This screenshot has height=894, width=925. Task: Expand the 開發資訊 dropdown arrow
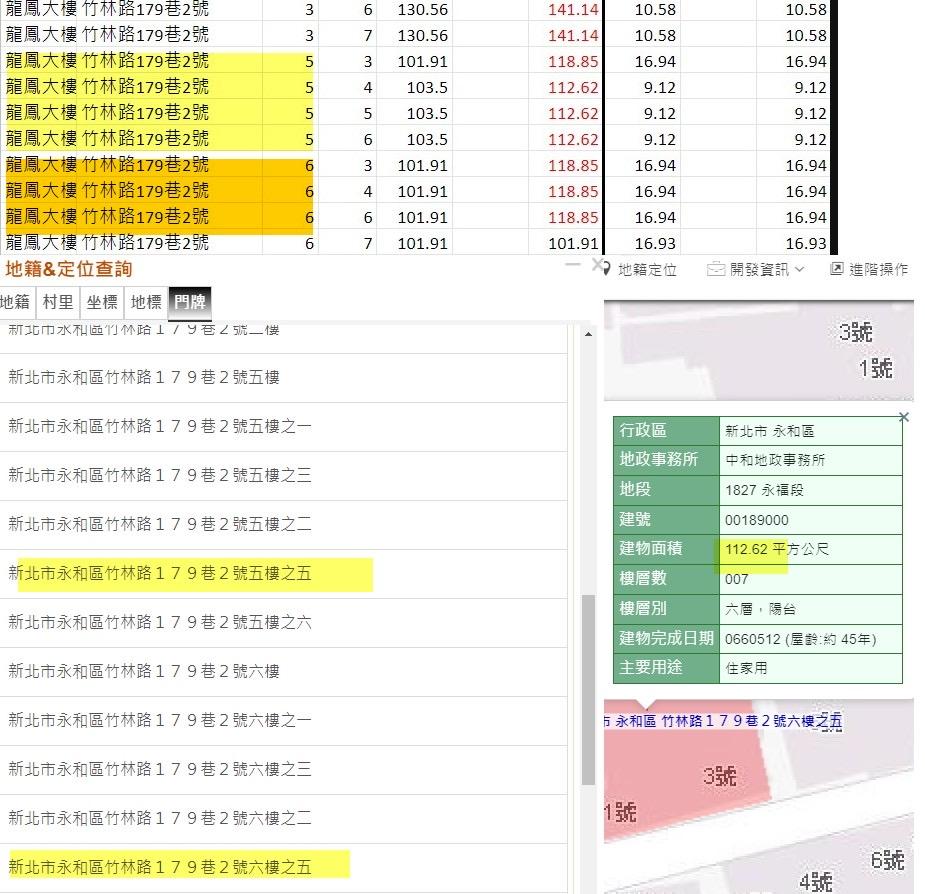[x=800, y=270]
